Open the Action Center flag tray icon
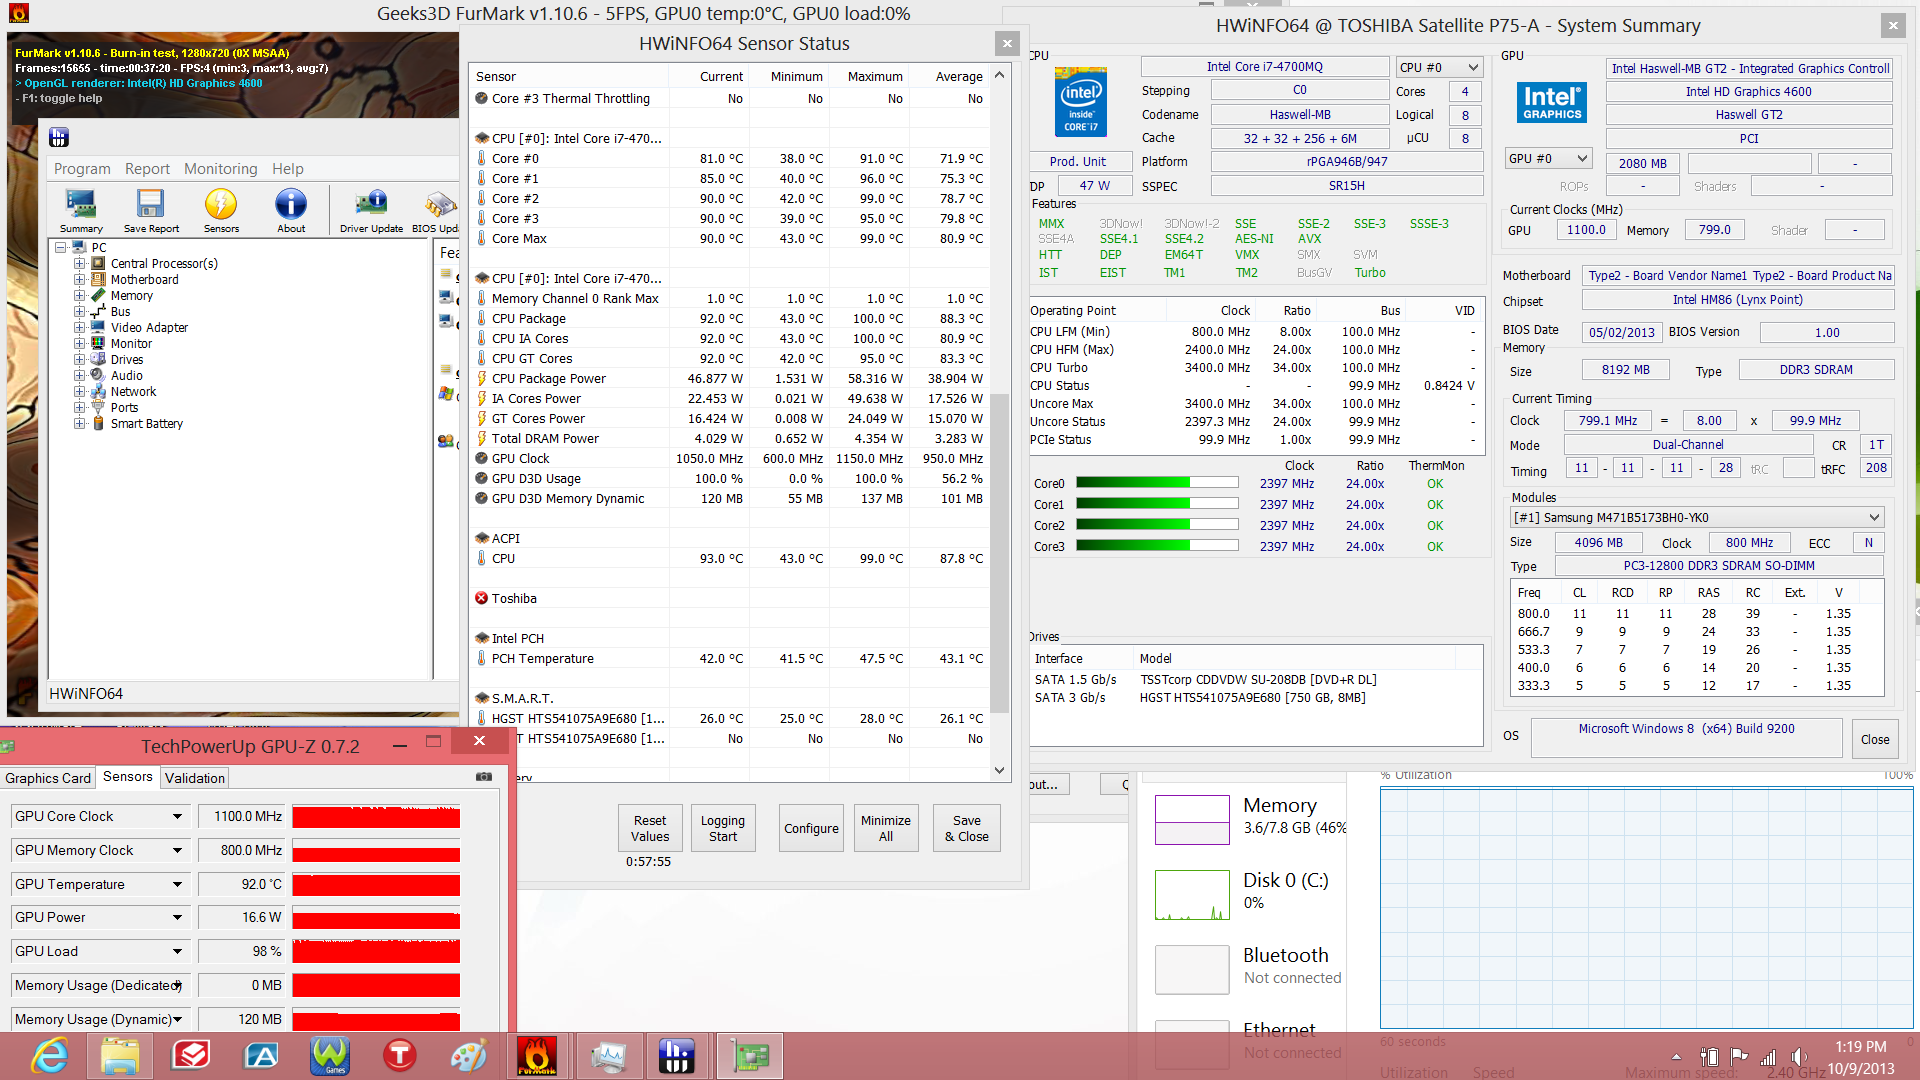The height and width of the screenshot is (1080, 1920). 1740,1057
